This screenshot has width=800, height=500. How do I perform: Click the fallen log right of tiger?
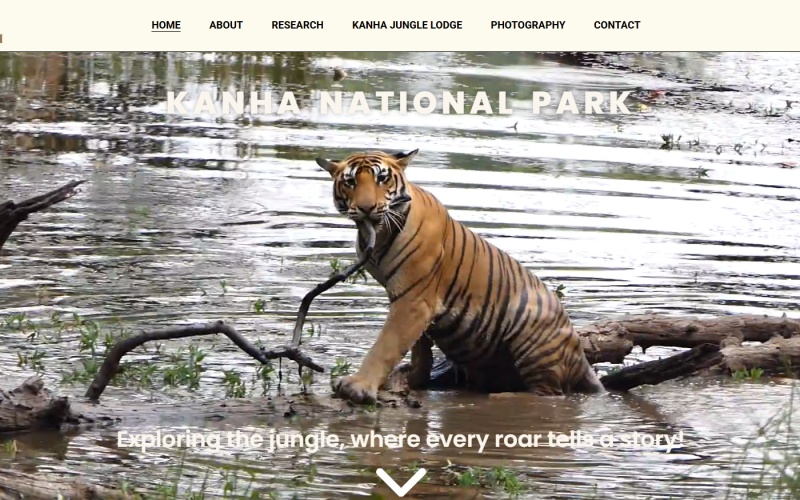pos(694,349)
